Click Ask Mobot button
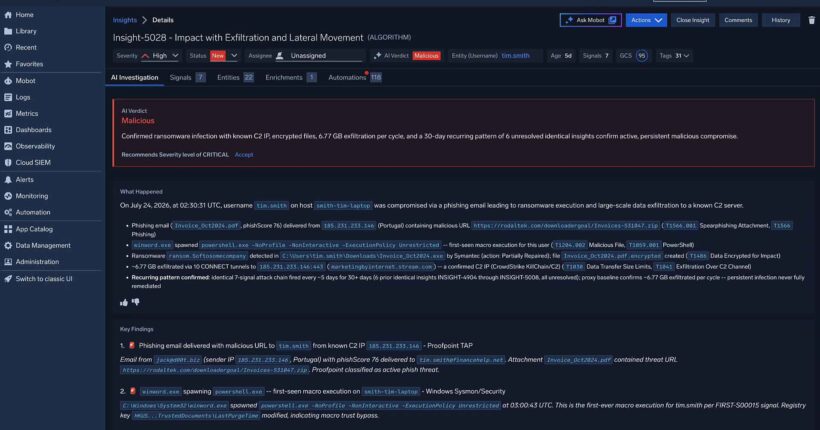This screenshot has height=430, width=820. point(590,20)
